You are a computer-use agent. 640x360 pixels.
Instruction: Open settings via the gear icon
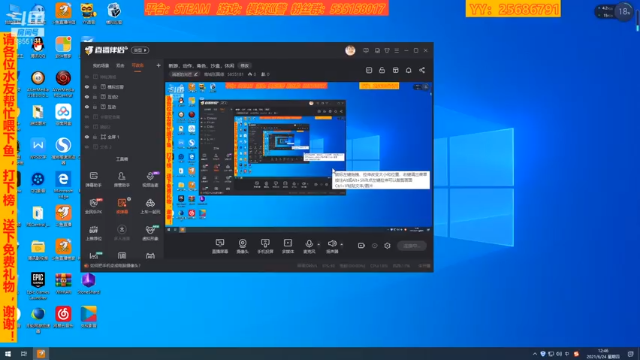pos(387,246)
